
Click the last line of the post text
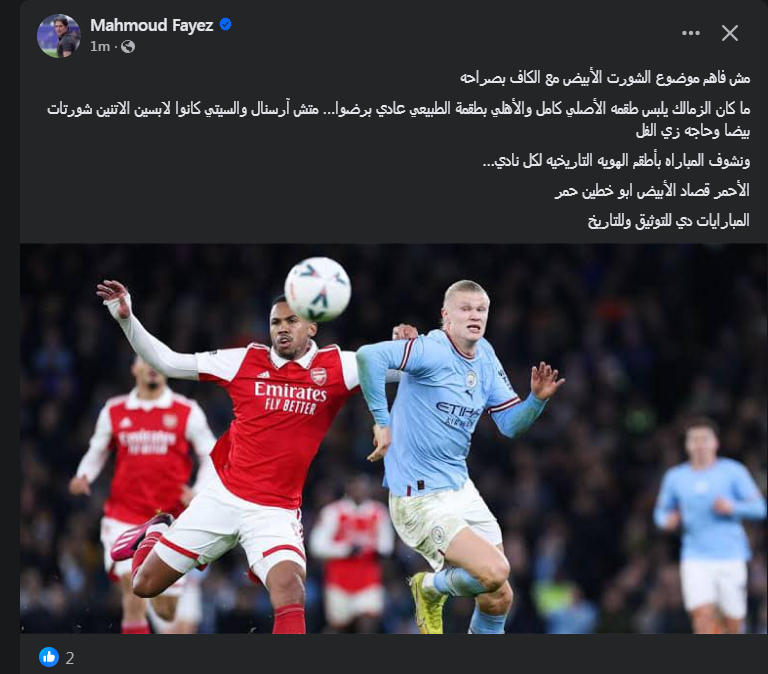point(669,220)
